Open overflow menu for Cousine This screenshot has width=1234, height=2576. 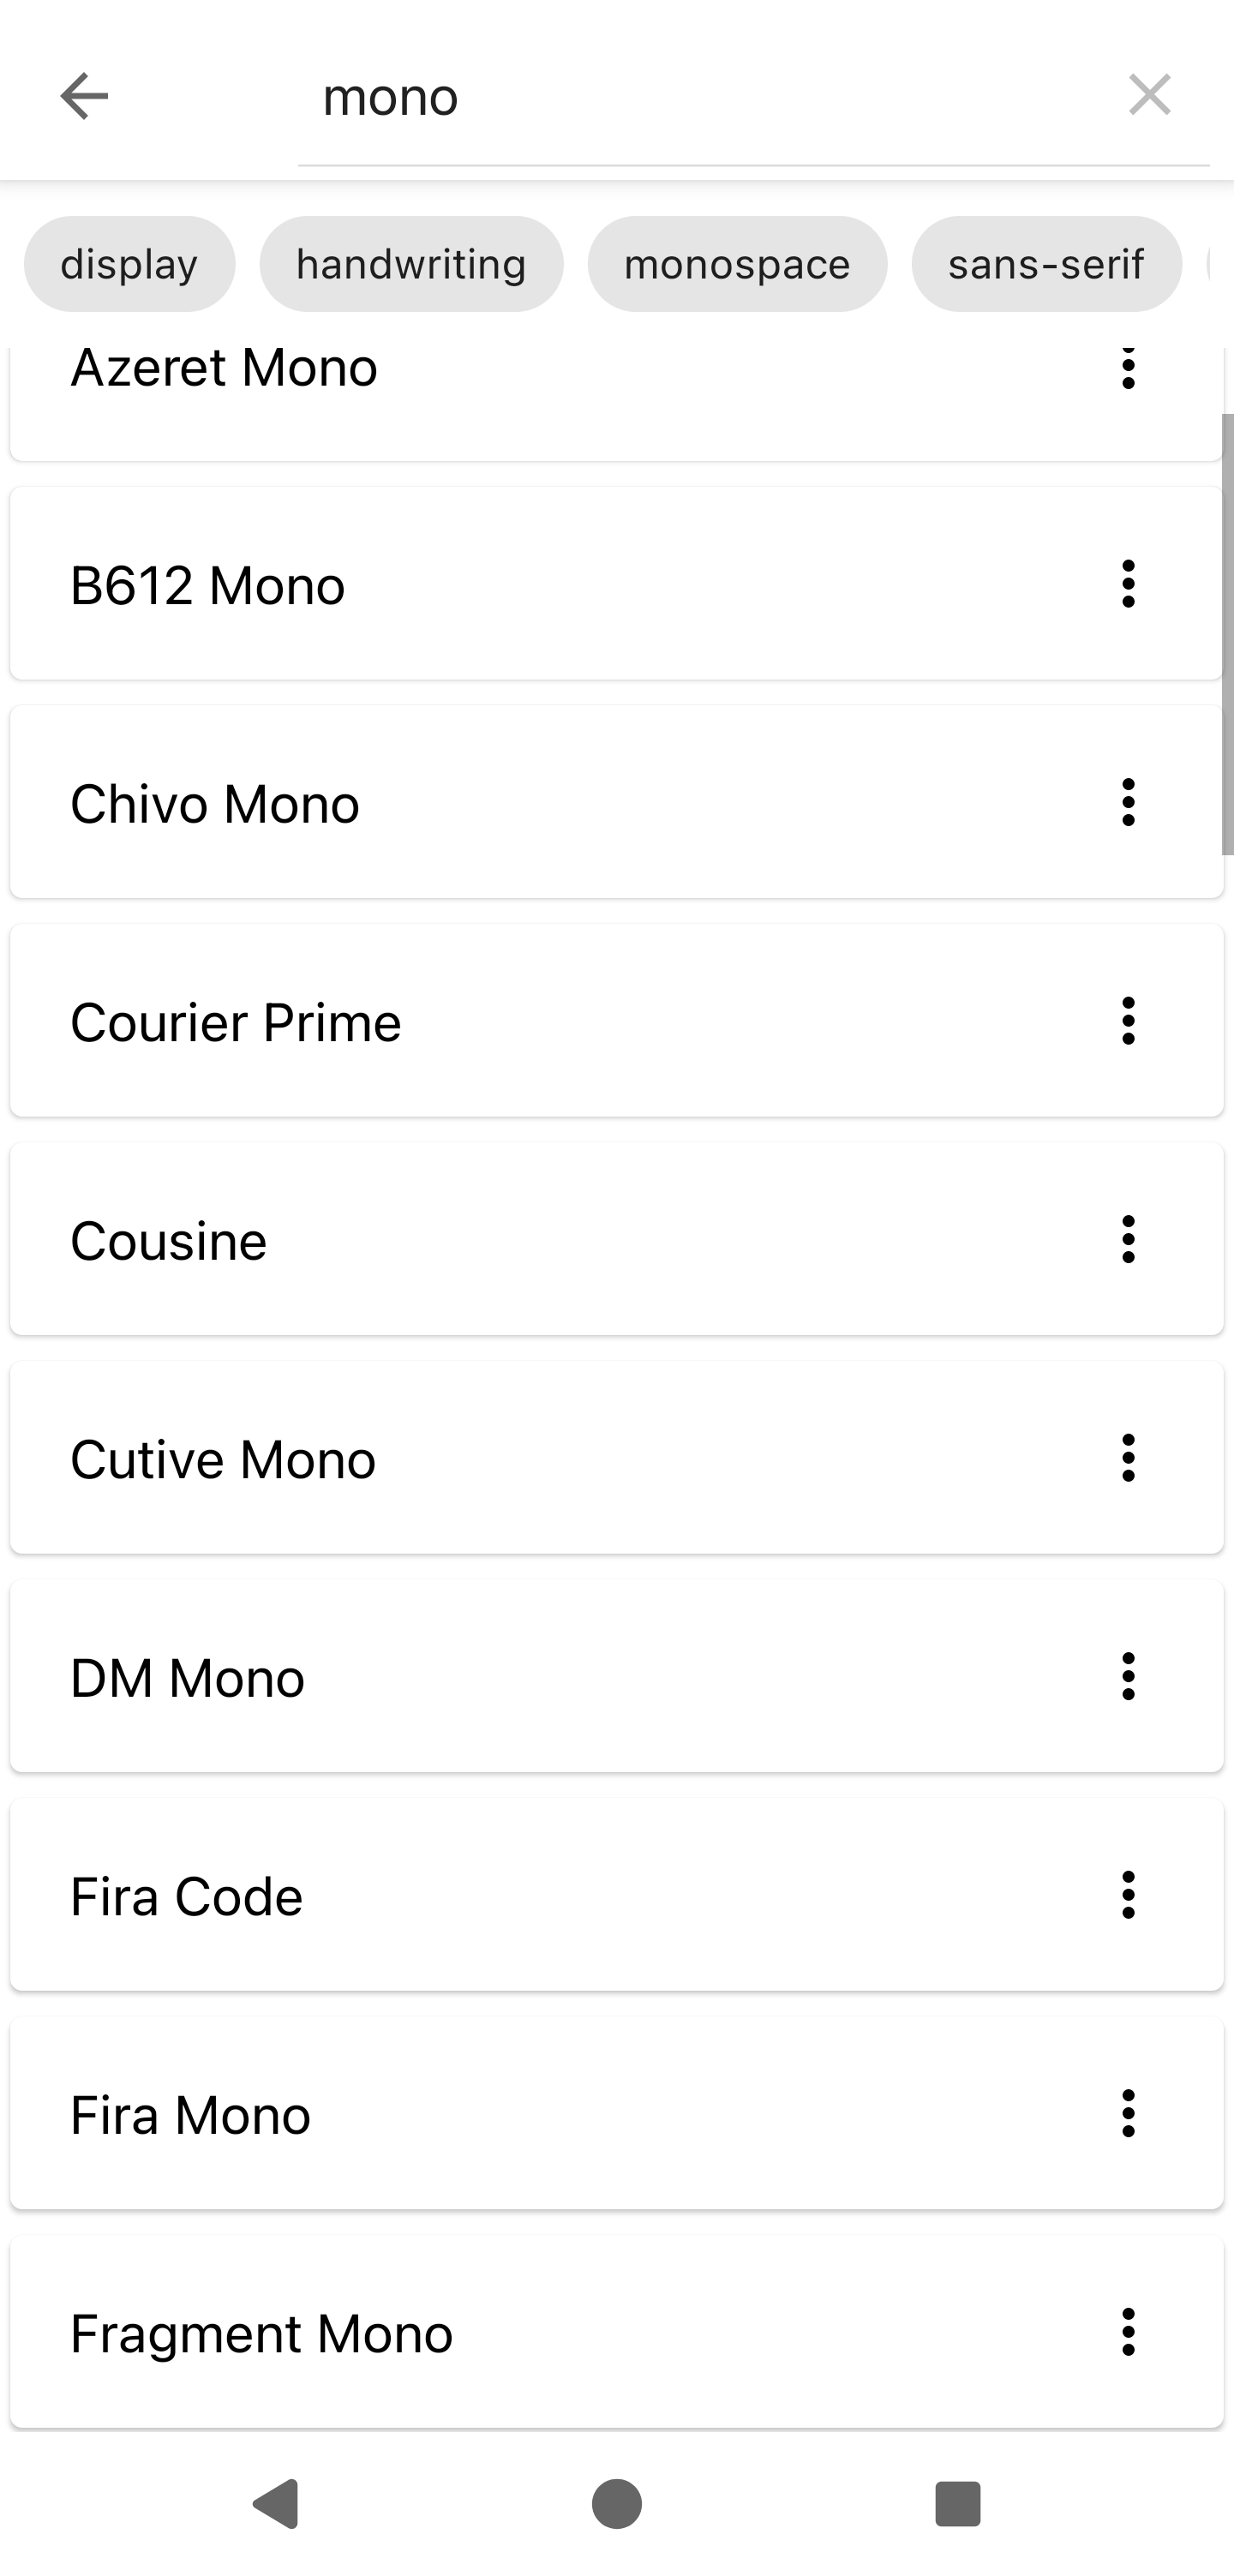tap(1128, 1240)
